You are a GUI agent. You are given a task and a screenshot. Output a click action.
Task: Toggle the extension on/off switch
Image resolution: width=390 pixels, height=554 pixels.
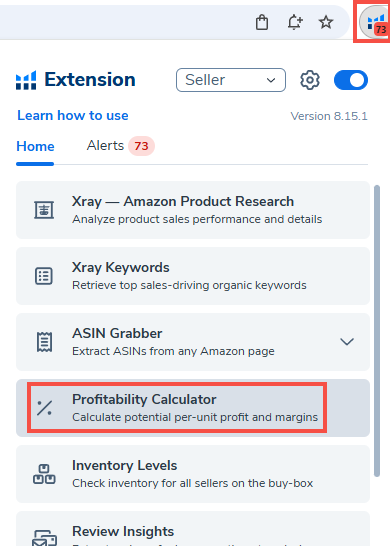coord(351,80)
